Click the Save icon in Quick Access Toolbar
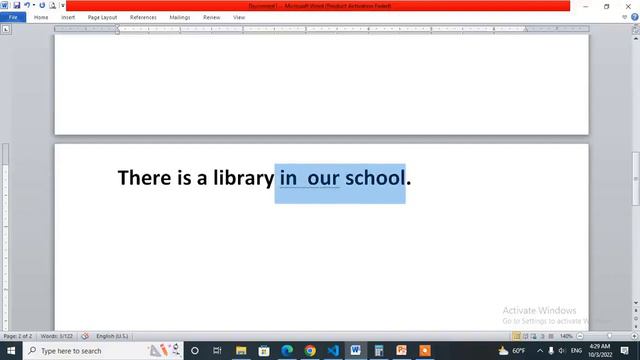Image resolution: width=640 pixels, height=360 pixels. point(16,6)
